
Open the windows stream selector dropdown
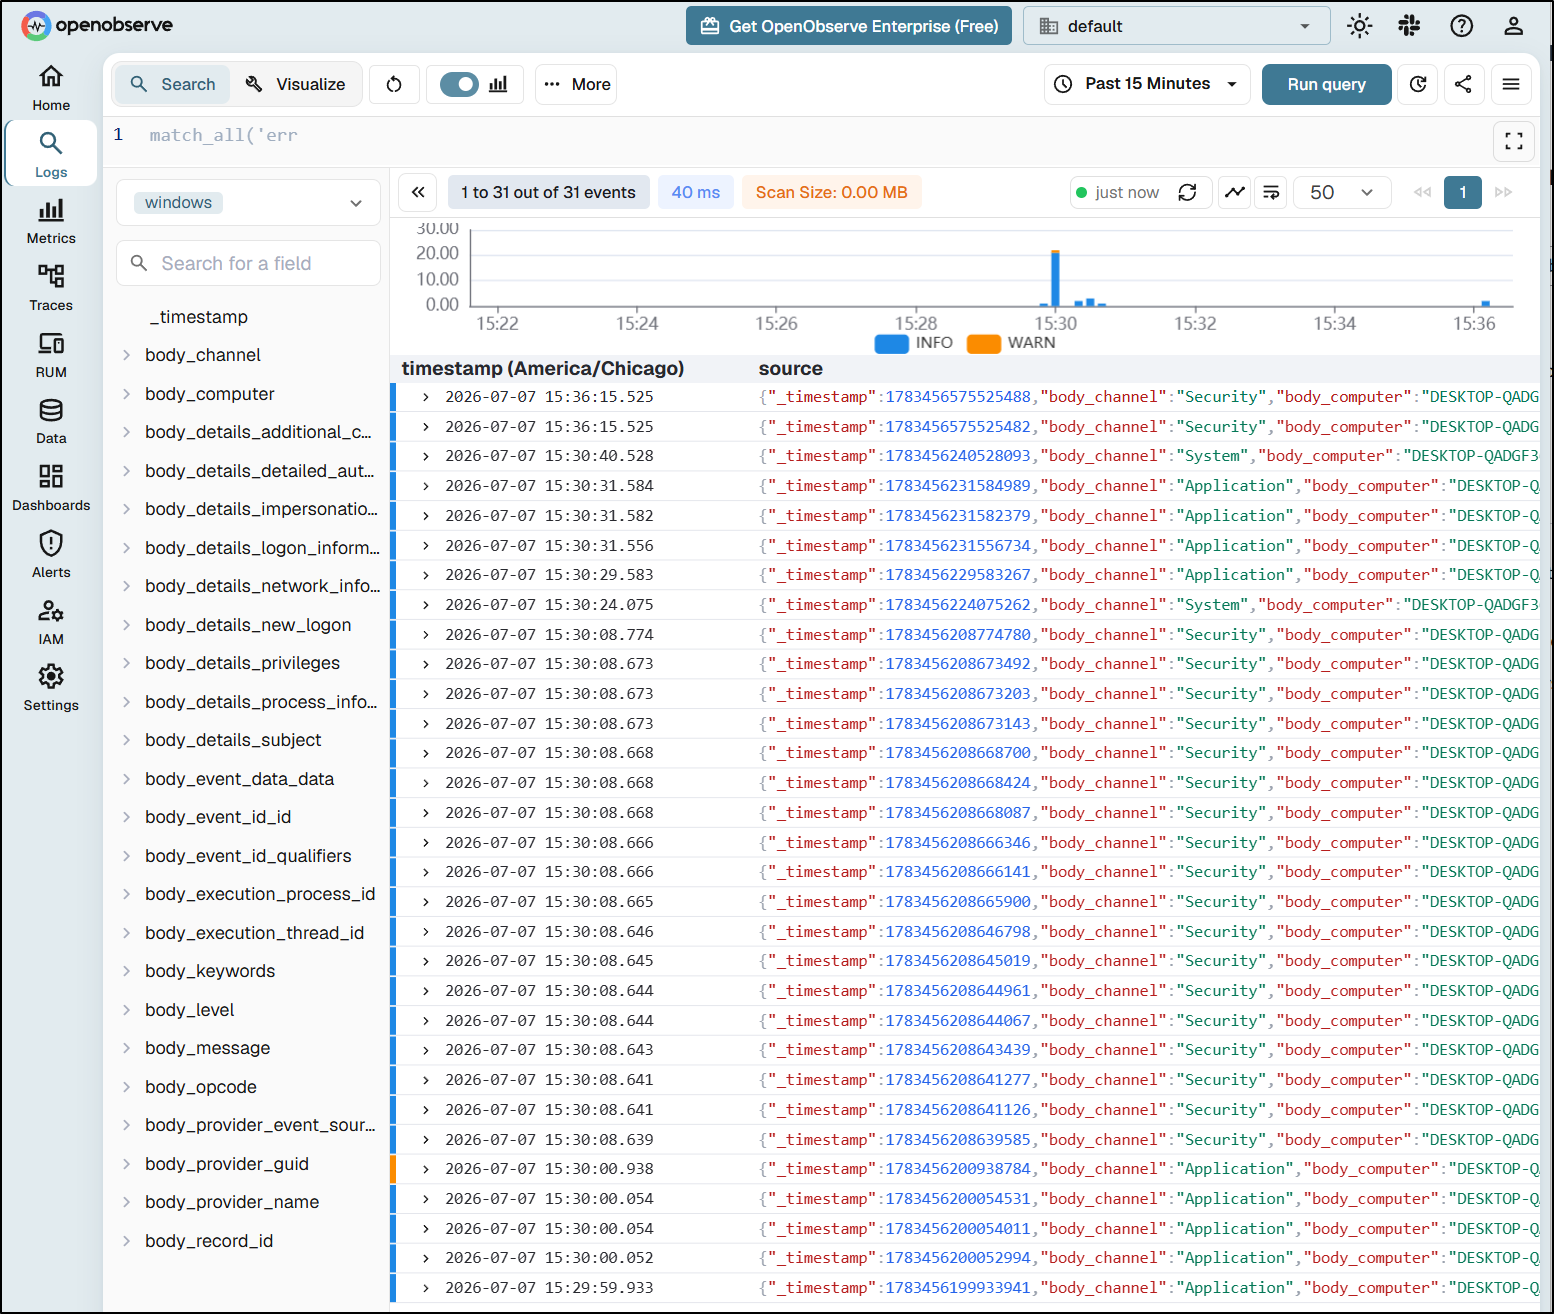click(x=248, y=203)
